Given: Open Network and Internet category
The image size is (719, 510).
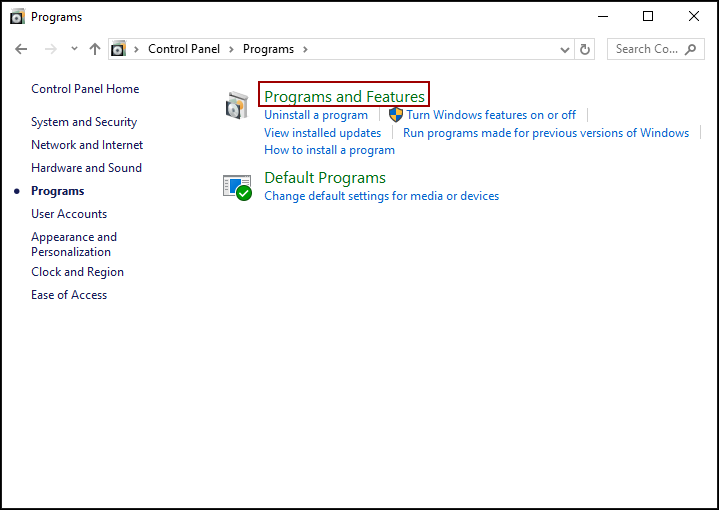Looking at the screenshot, I should click(x=87, y=145).
